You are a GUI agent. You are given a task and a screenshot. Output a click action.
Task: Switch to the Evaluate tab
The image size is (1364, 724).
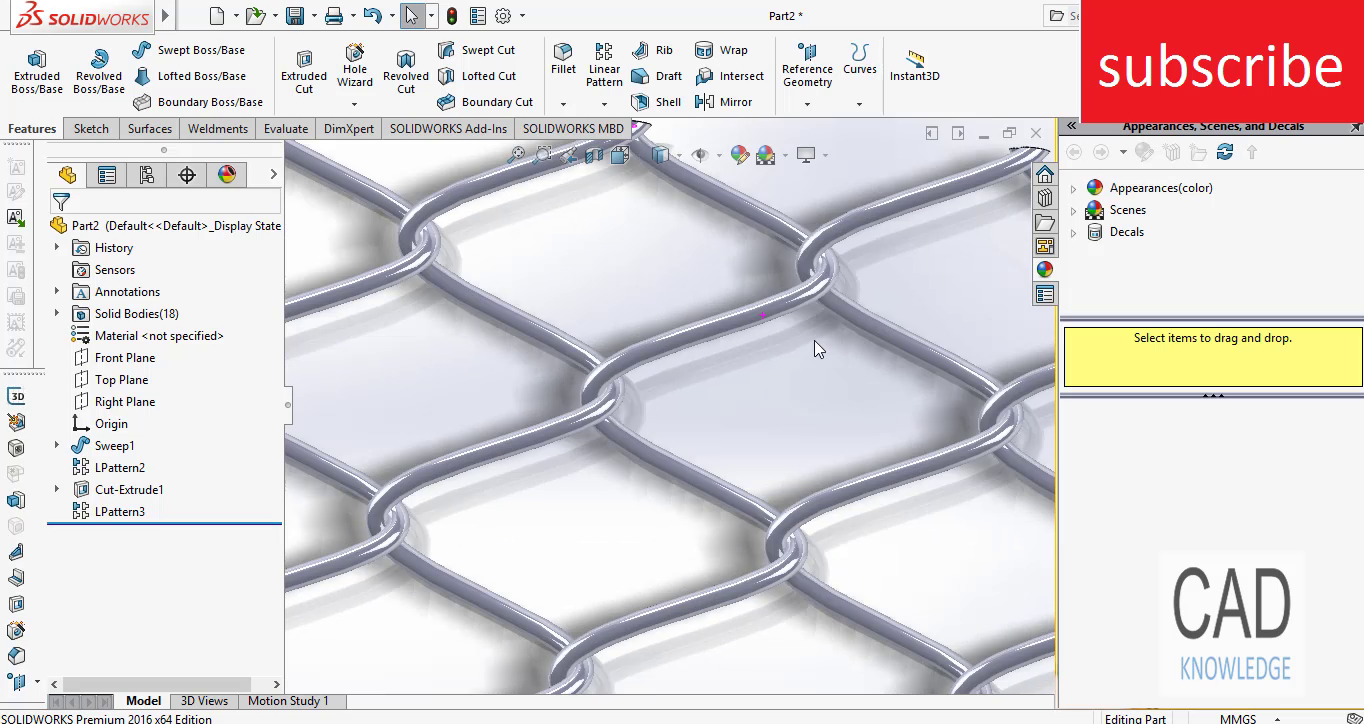pyautogui.click(x=286, y=128)
